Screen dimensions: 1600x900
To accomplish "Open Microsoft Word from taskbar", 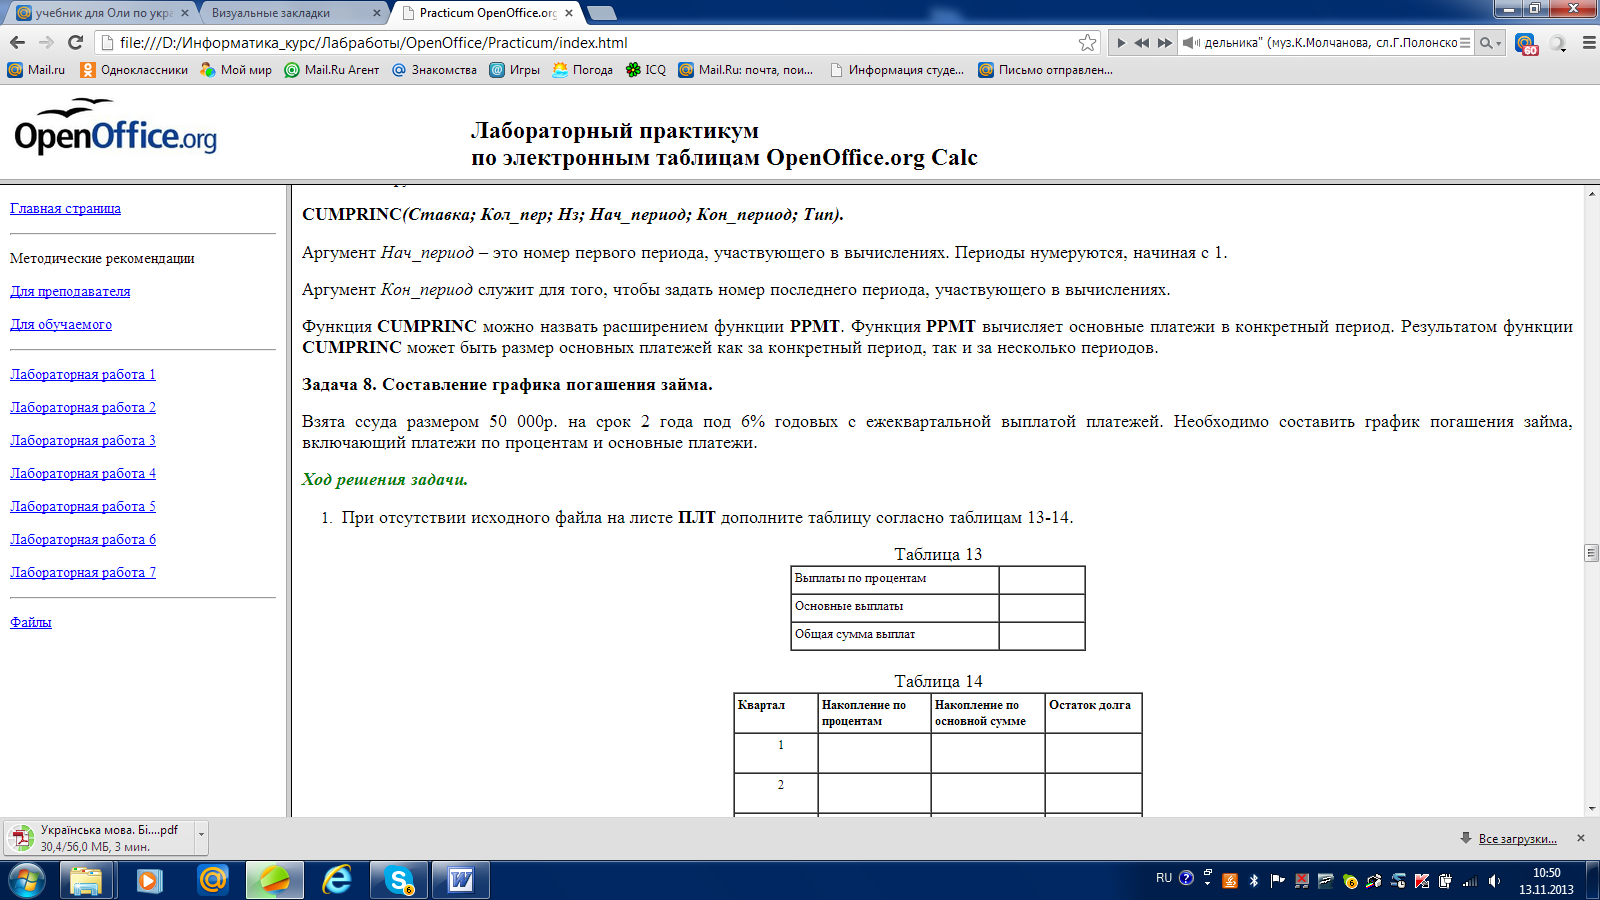I will pos(461,881).
